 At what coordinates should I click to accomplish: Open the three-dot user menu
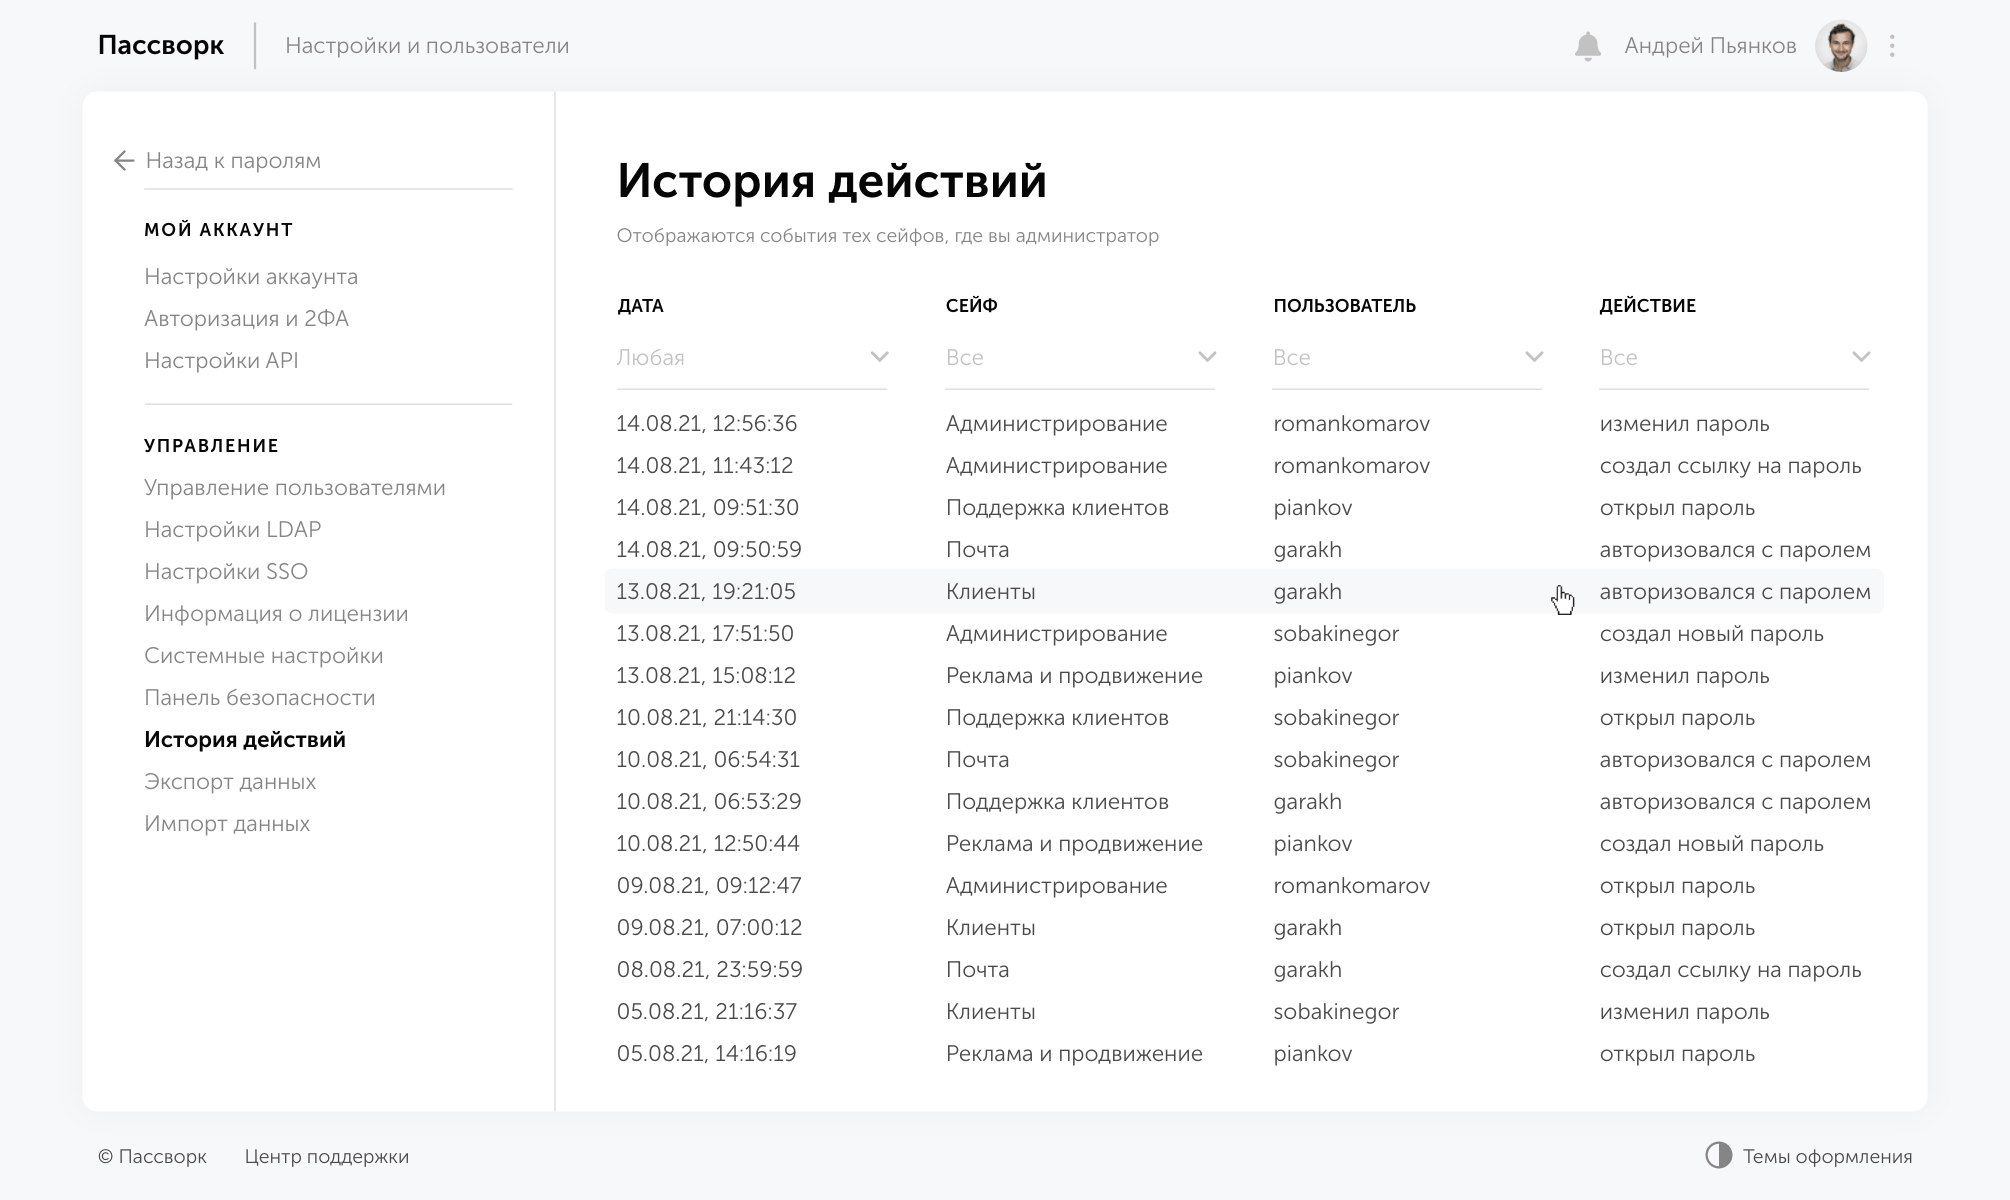click(x=1891, y=46)
